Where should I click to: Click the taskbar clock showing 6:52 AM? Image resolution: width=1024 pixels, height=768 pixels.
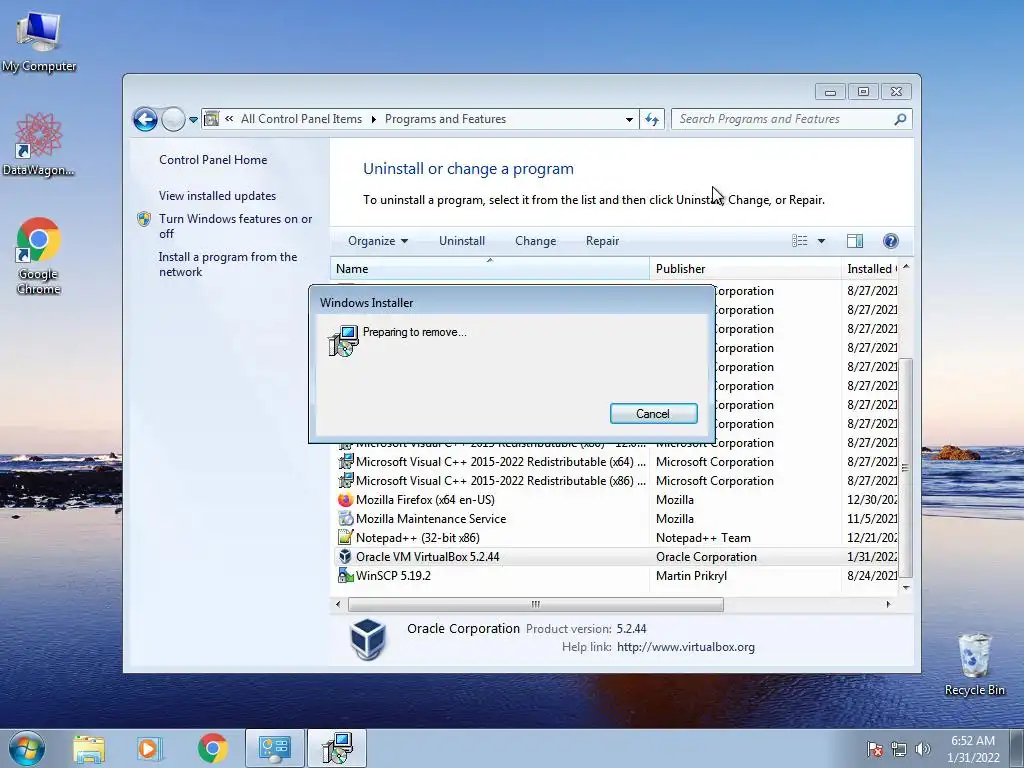click(973, 749)
